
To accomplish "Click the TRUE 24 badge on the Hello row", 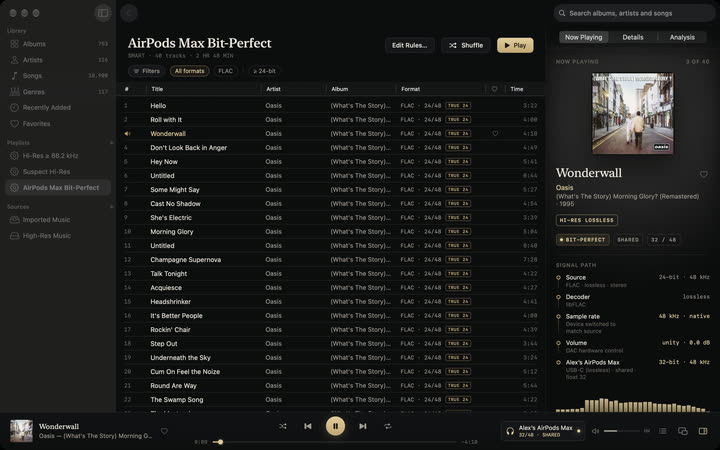I will 458,106.
